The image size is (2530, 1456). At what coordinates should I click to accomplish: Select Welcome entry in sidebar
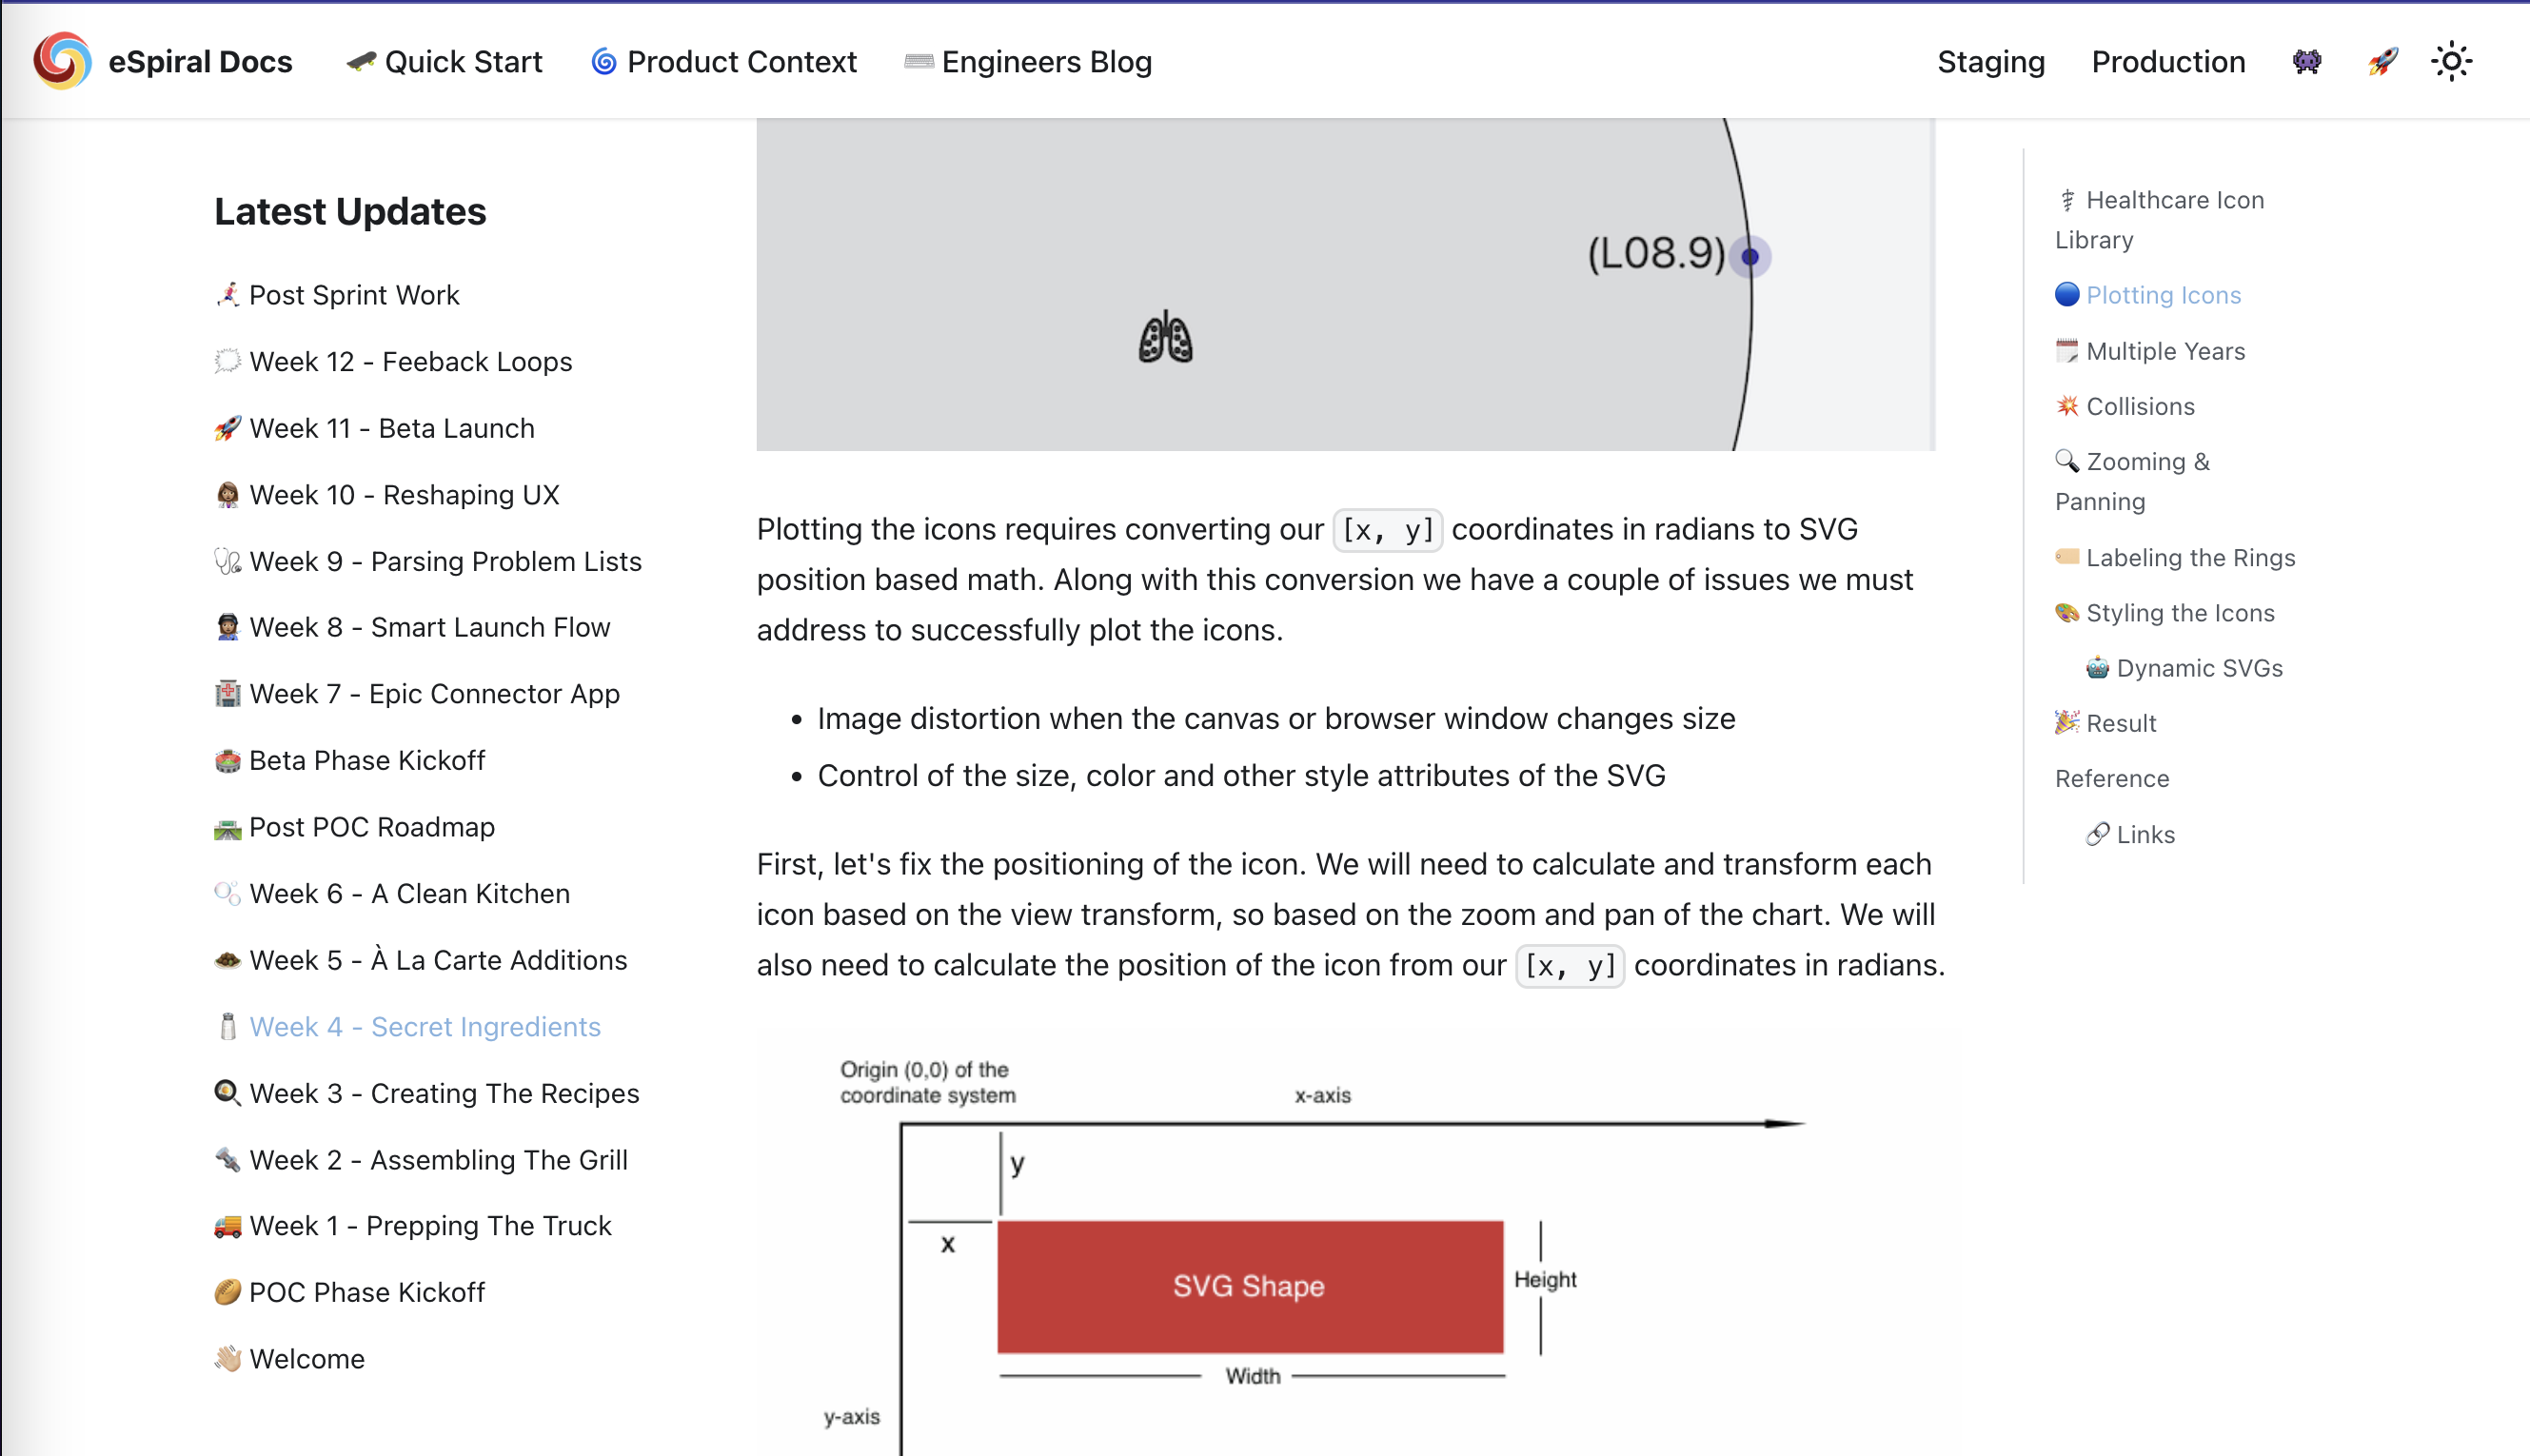(306, 1357)
